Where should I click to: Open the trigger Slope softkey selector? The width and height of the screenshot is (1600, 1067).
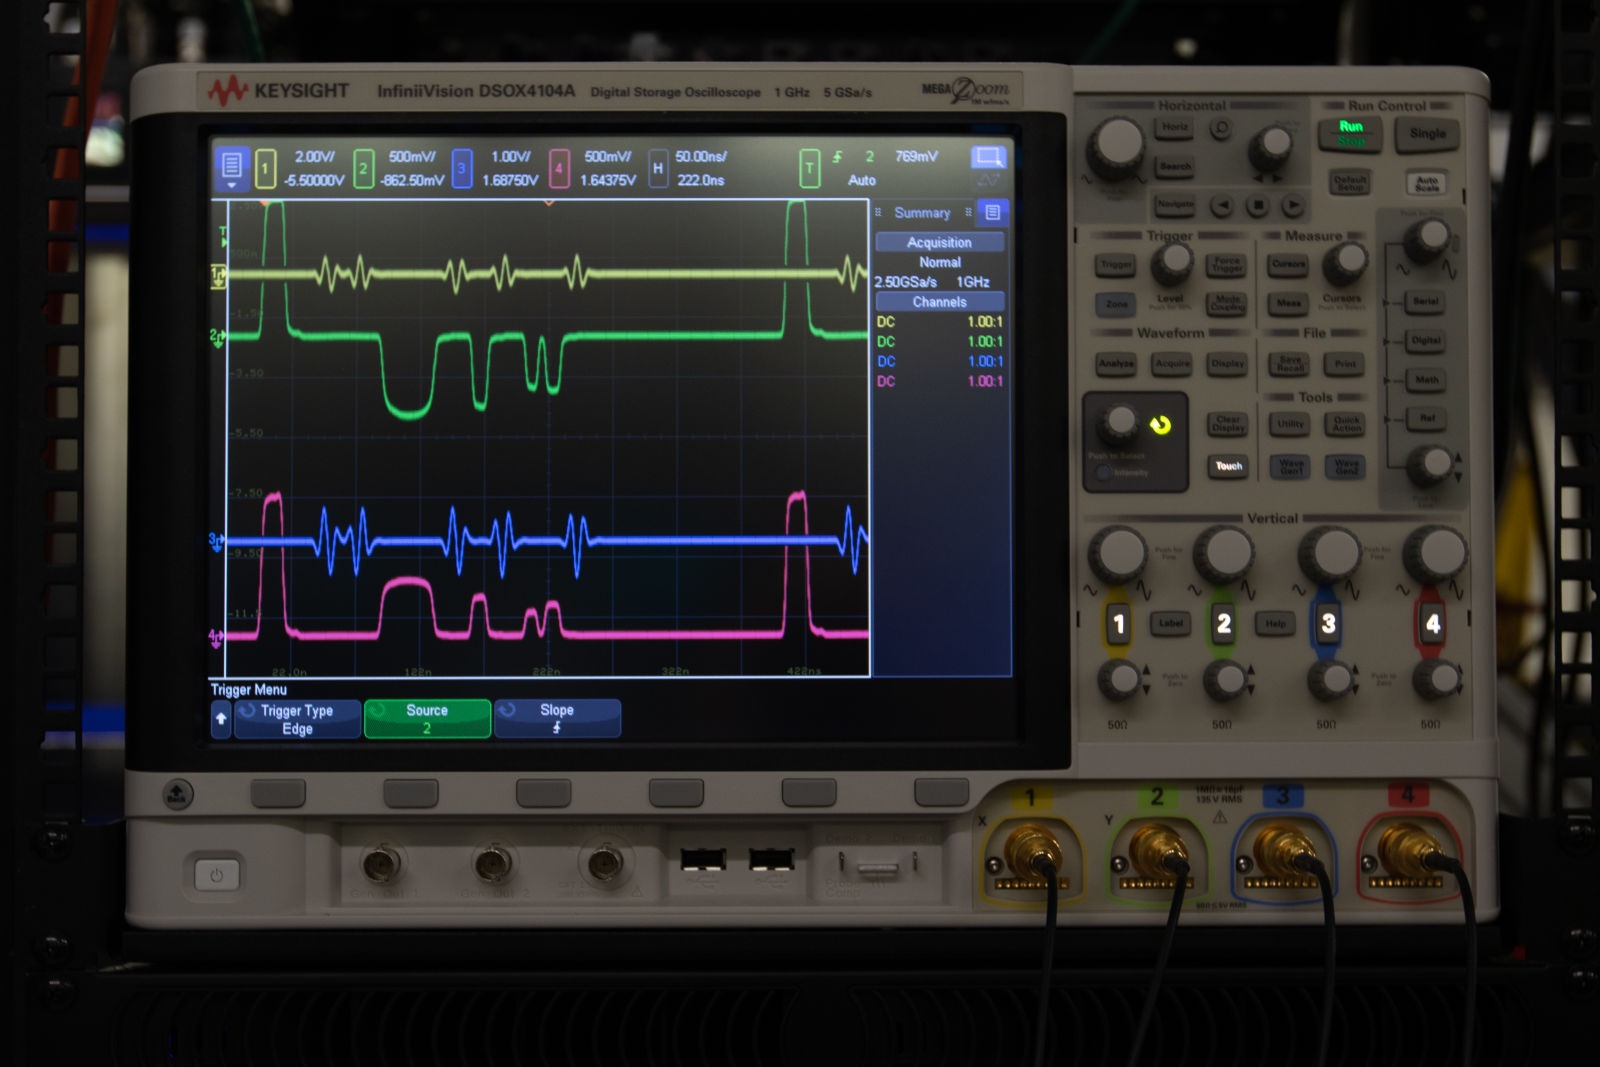tap(557, 719)
